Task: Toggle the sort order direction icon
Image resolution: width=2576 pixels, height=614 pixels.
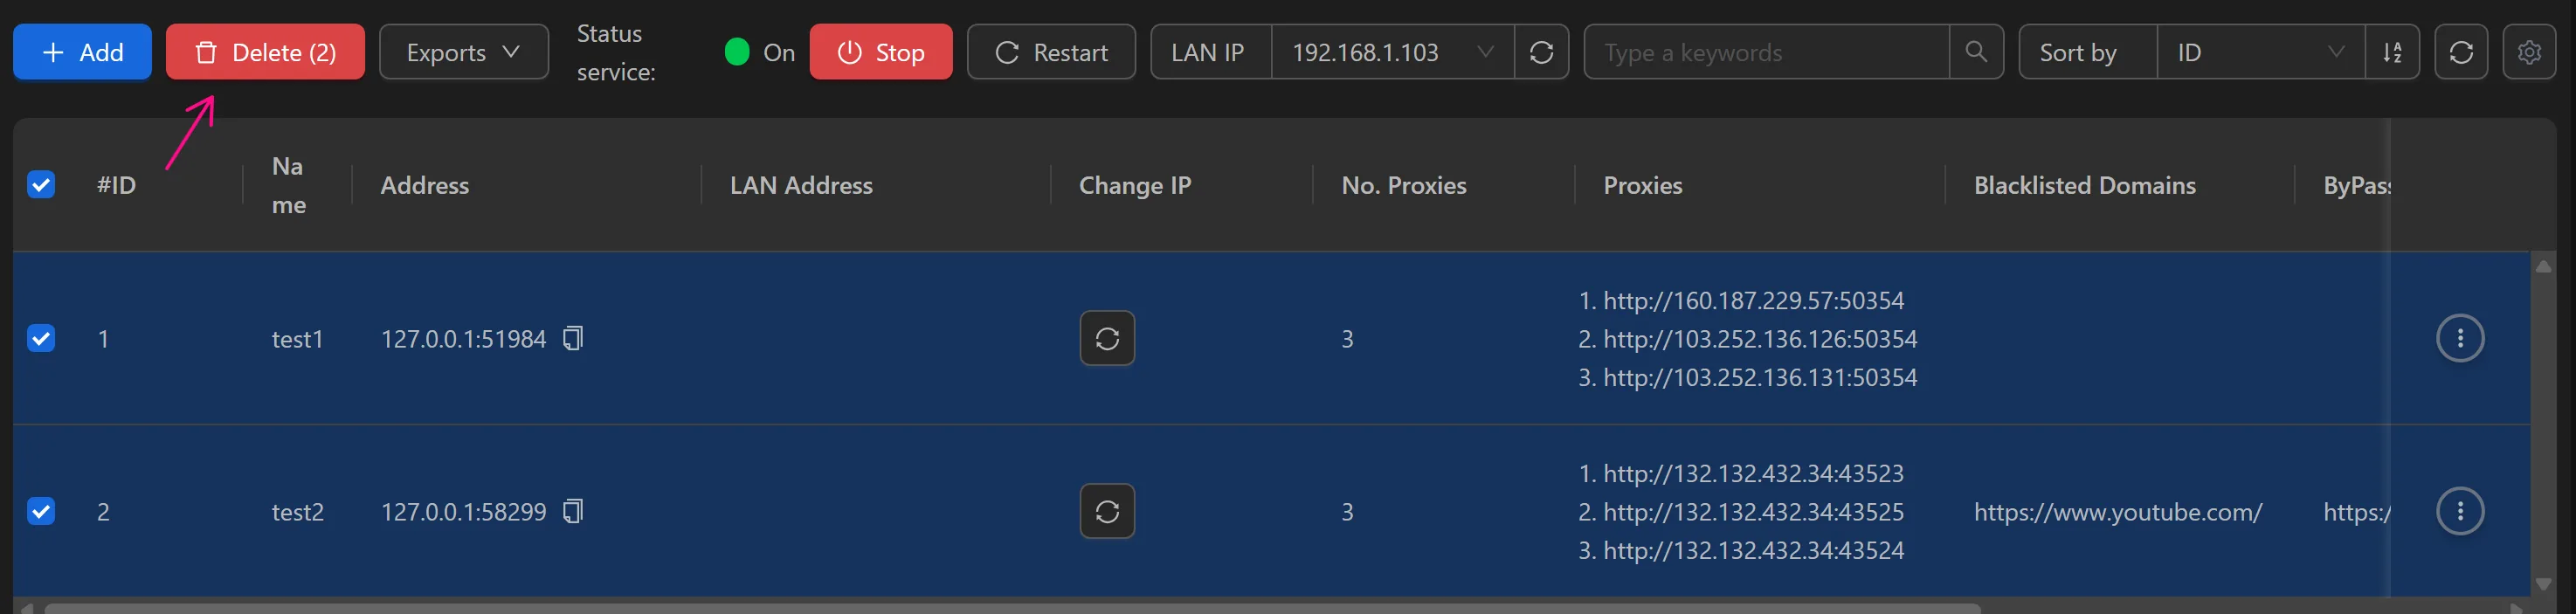Action: coord(2393,52)
